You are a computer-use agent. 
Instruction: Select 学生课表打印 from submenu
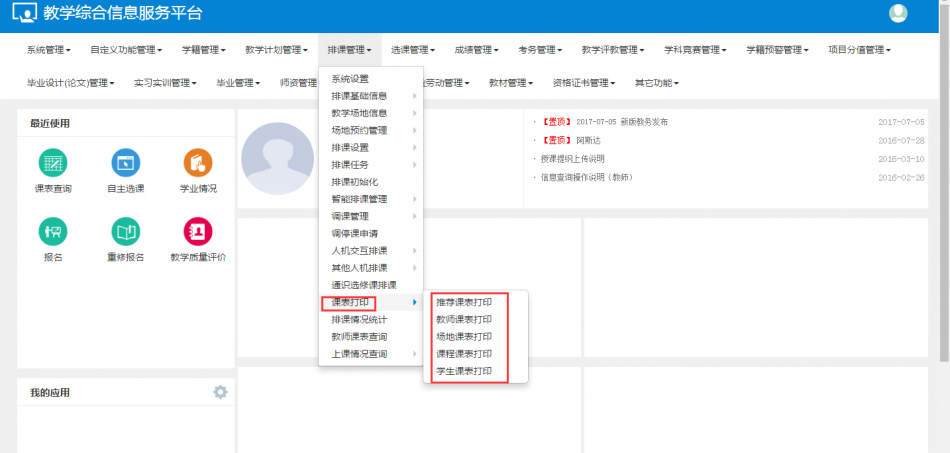[464, 371]
